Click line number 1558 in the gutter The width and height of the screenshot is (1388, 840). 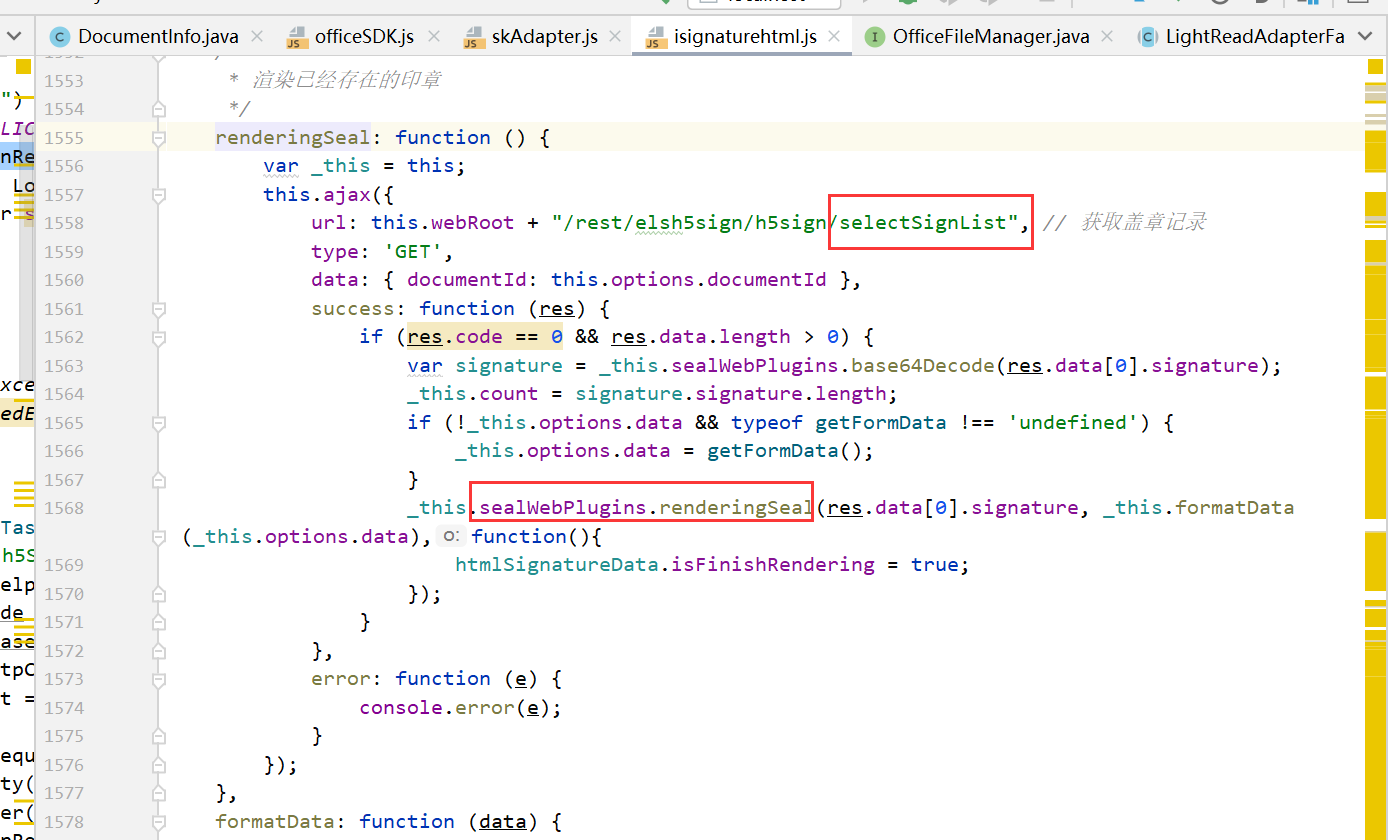coord(64,222)
